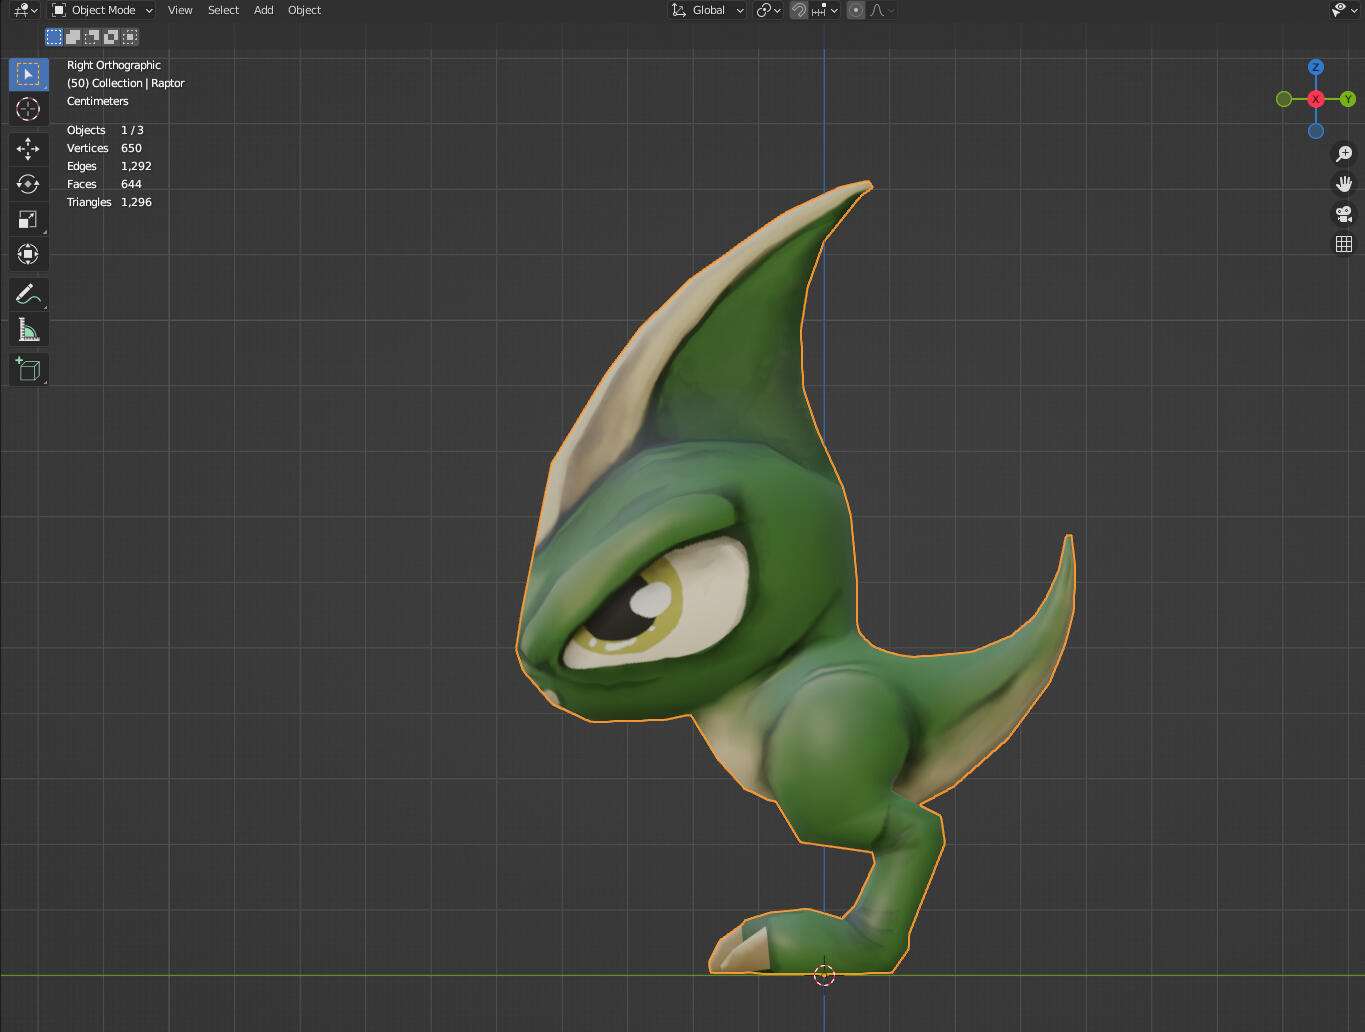Toggle proportional editing in the header
Screen dimensions: 1365x1032
tap(856, 10)
